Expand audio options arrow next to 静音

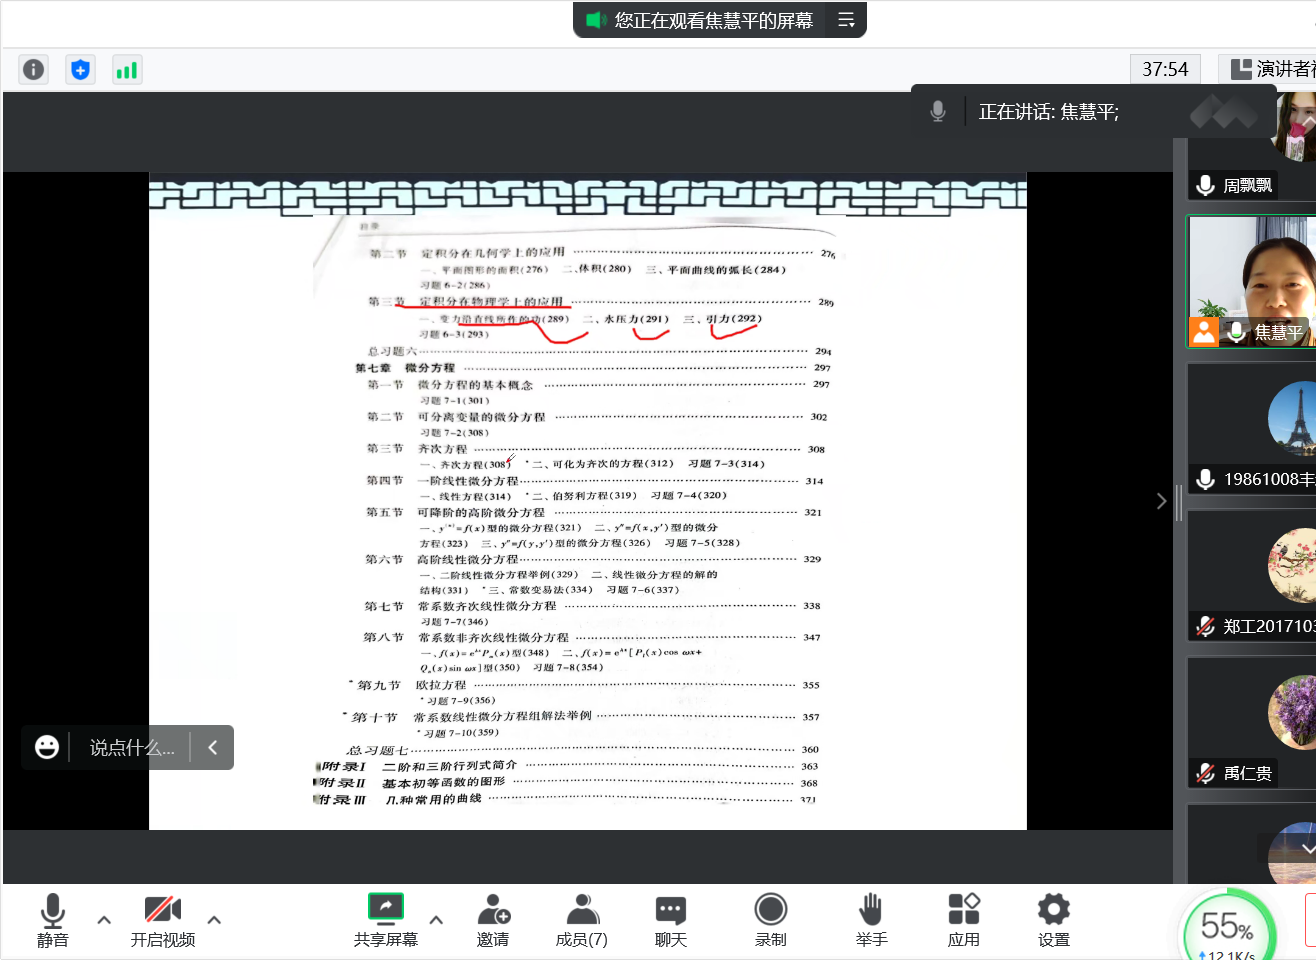tap(104, 919)
